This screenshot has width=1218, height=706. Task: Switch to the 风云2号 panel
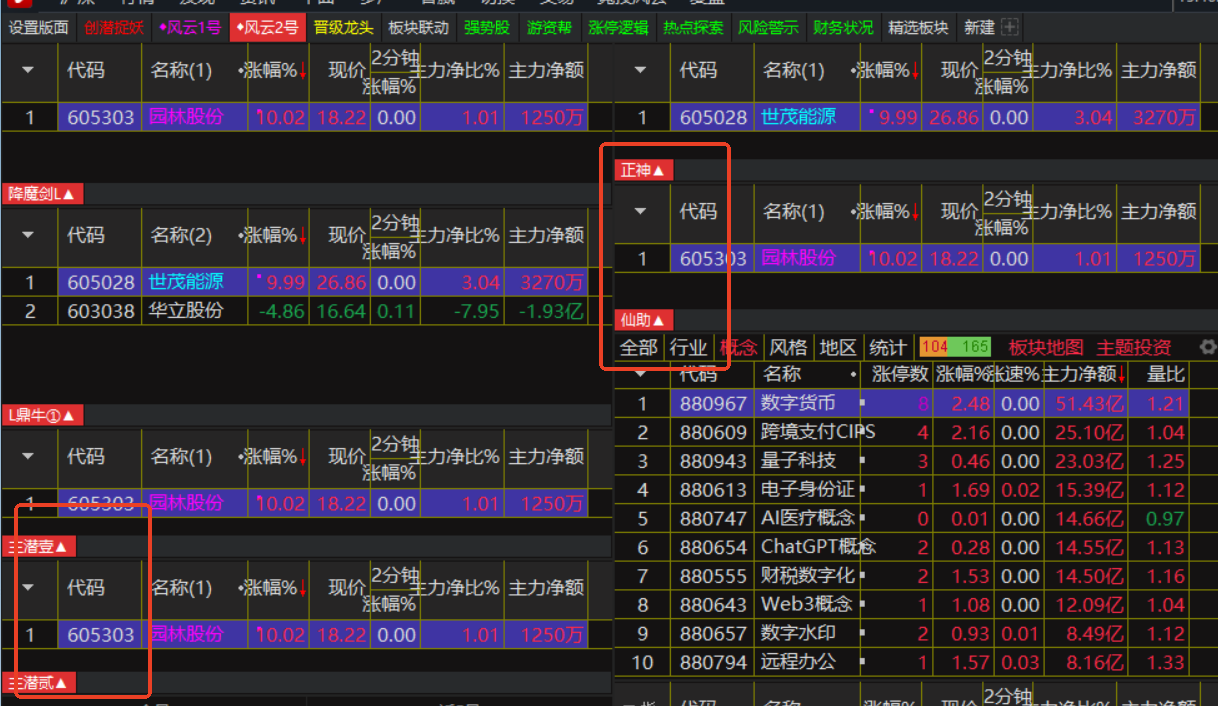pos(266,27)
